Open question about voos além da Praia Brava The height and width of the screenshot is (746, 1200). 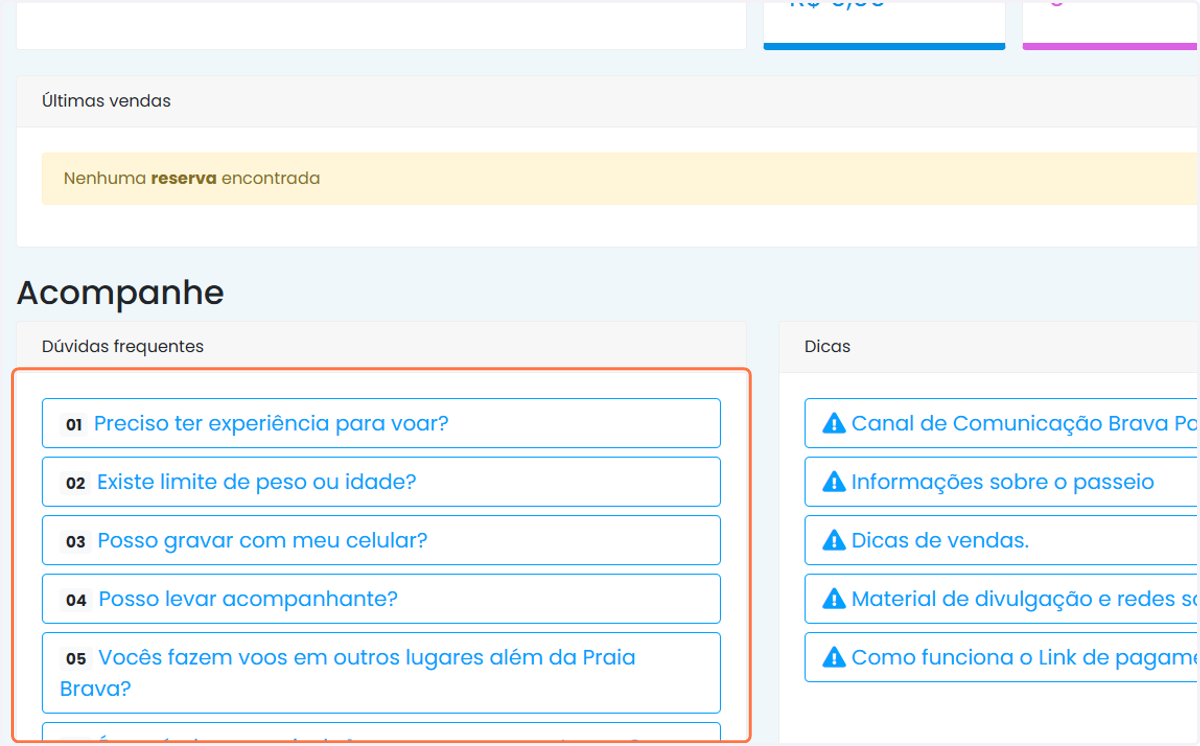(381, 673)
